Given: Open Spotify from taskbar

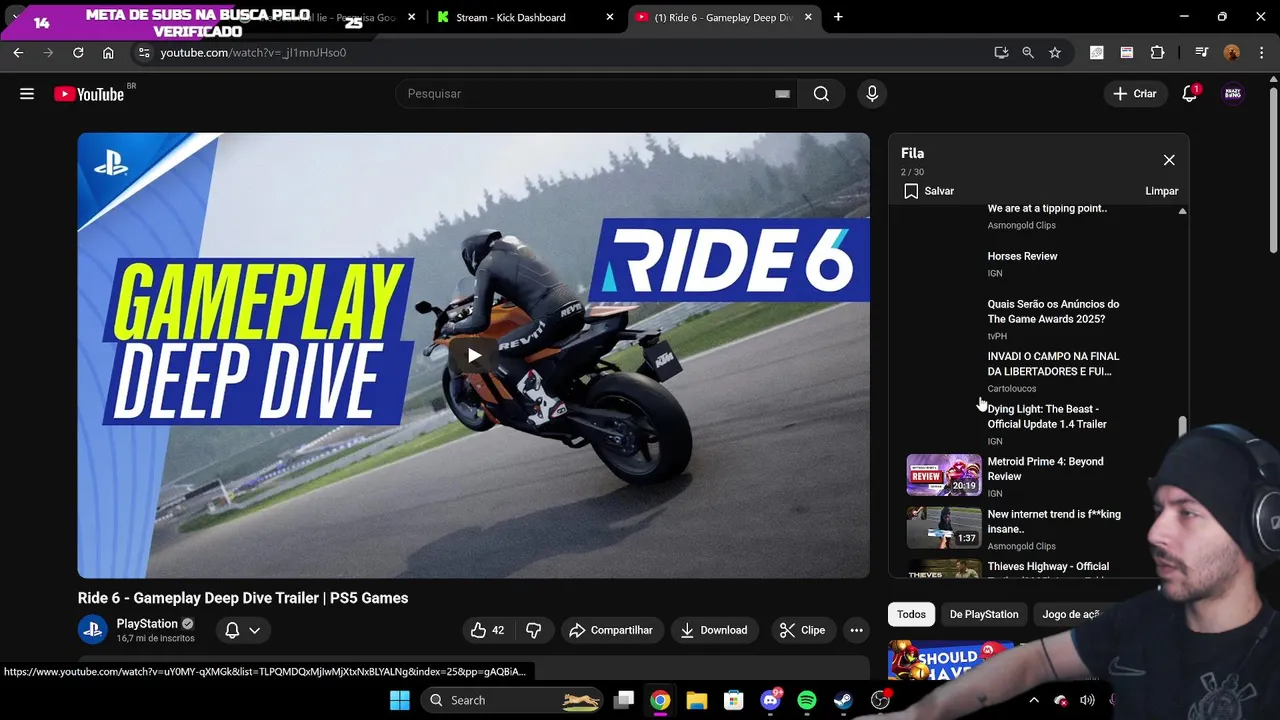Looking at the screenshot, I should pyautogui.click(x=807, y=700).
